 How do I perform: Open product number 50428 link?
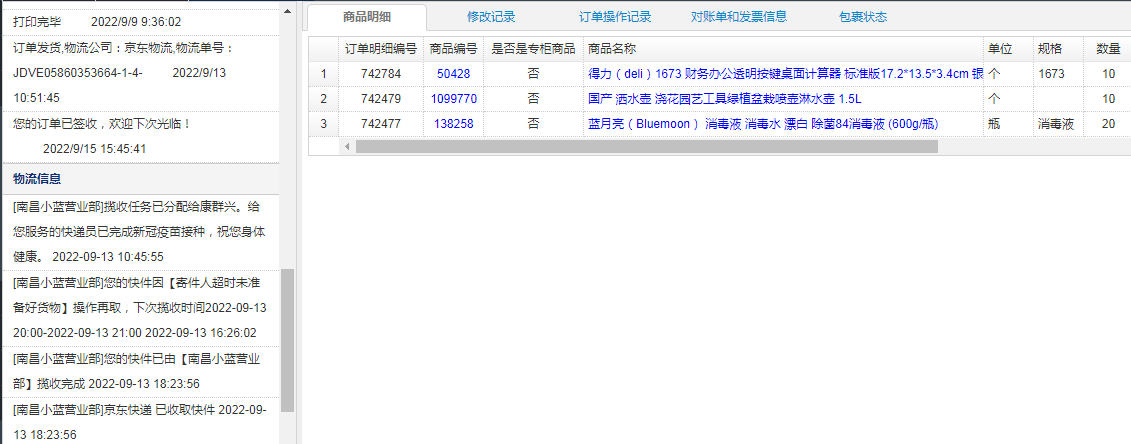click(454, 74)
